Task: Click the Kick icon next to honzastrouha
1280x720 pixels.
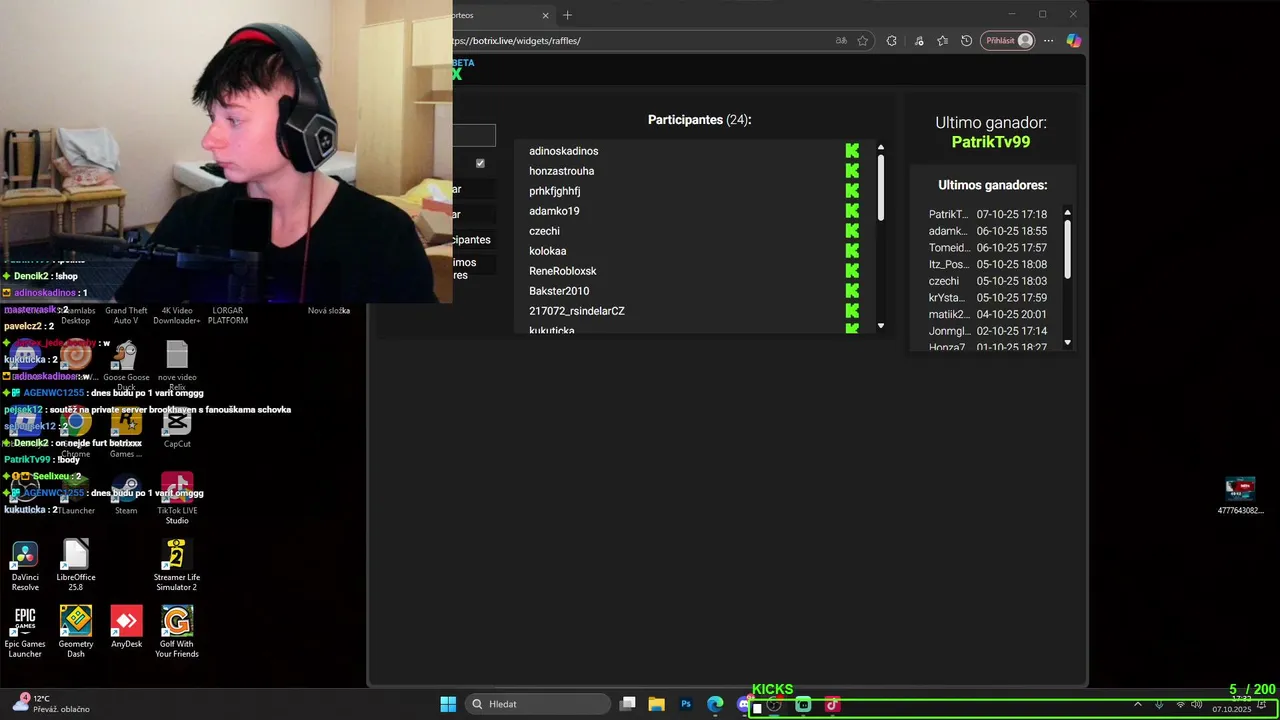Action: (x=852, y=171)
